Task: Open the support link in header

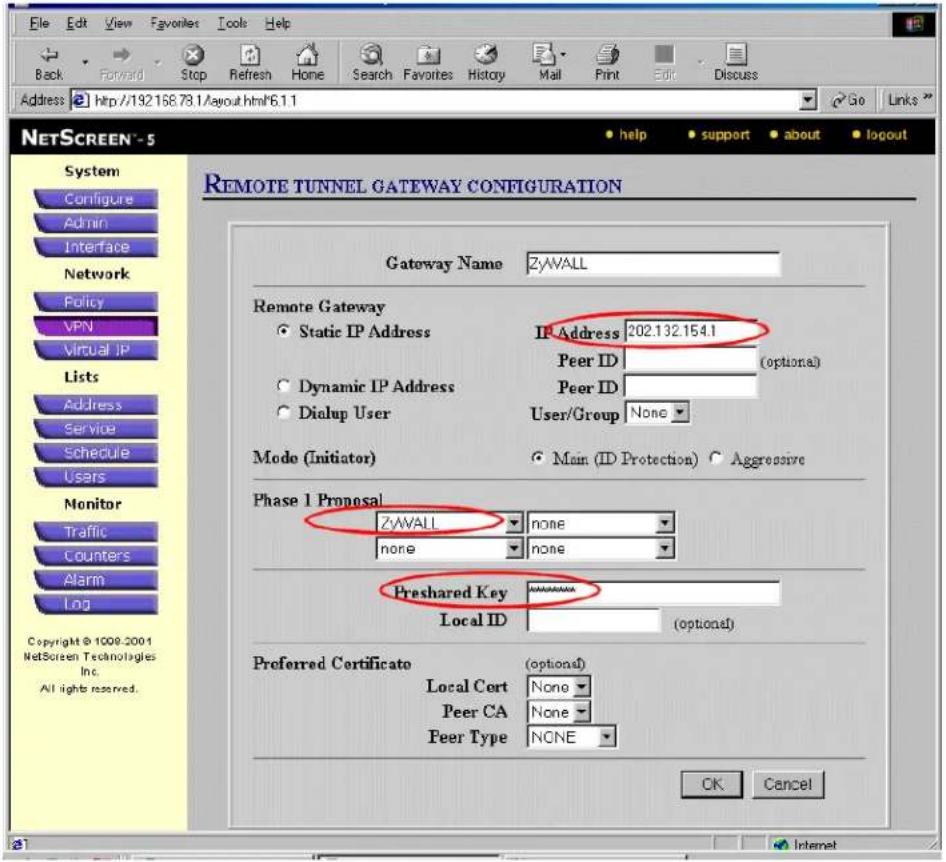Action: point(725,134)
